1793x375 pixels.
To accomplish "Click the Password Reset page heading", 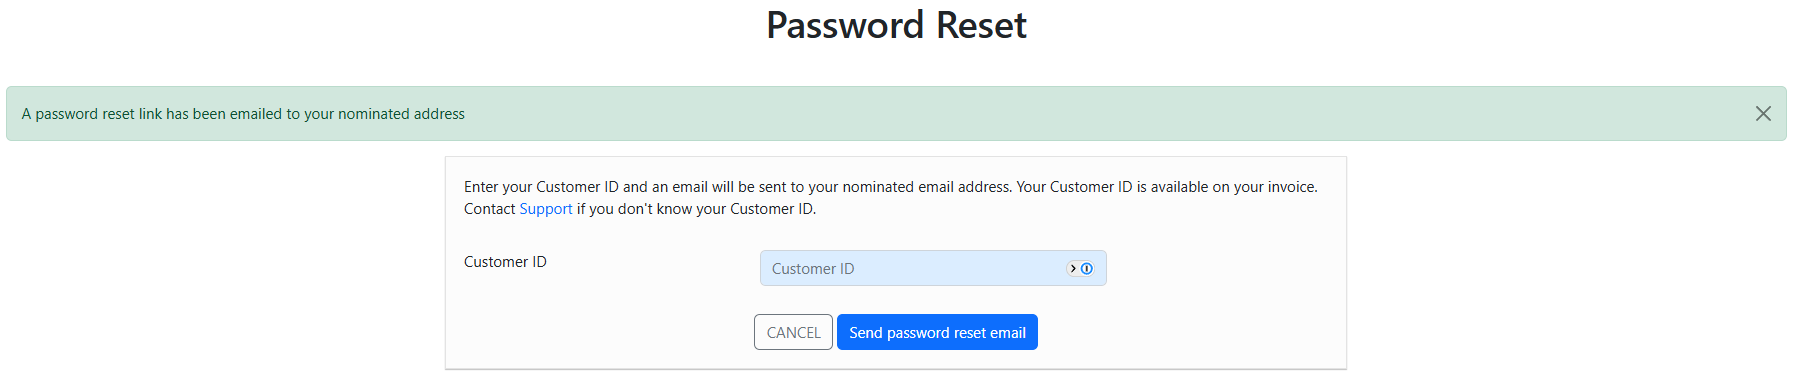I will tap(896, 25).
